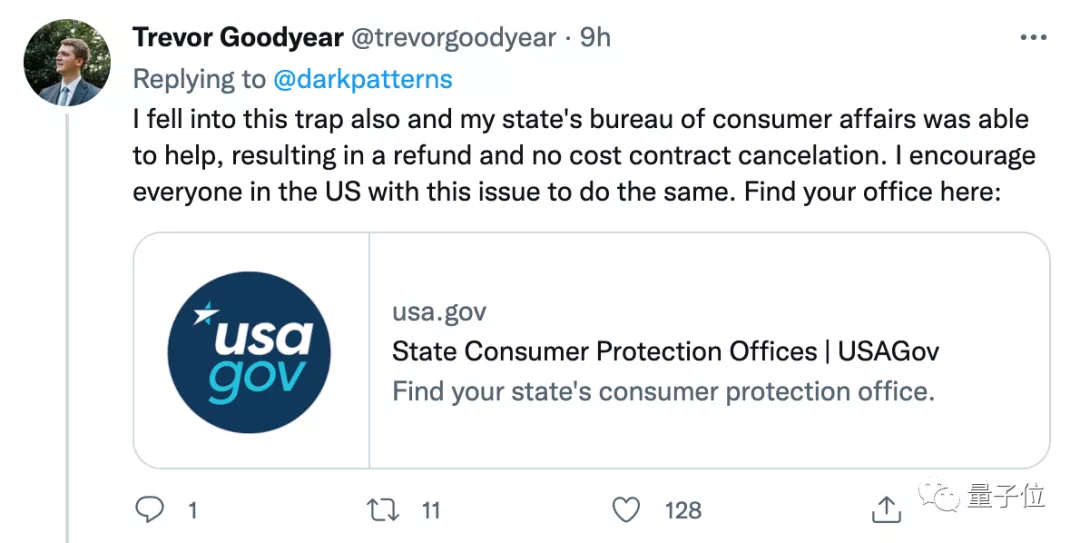Click the reply count of 1

(192, 511)
